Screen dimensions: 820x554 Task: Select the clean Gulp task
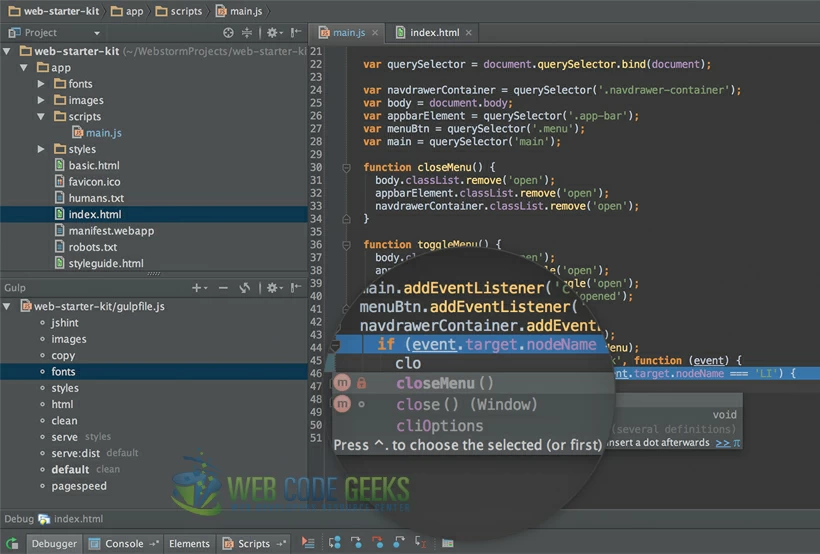(64, 421)
